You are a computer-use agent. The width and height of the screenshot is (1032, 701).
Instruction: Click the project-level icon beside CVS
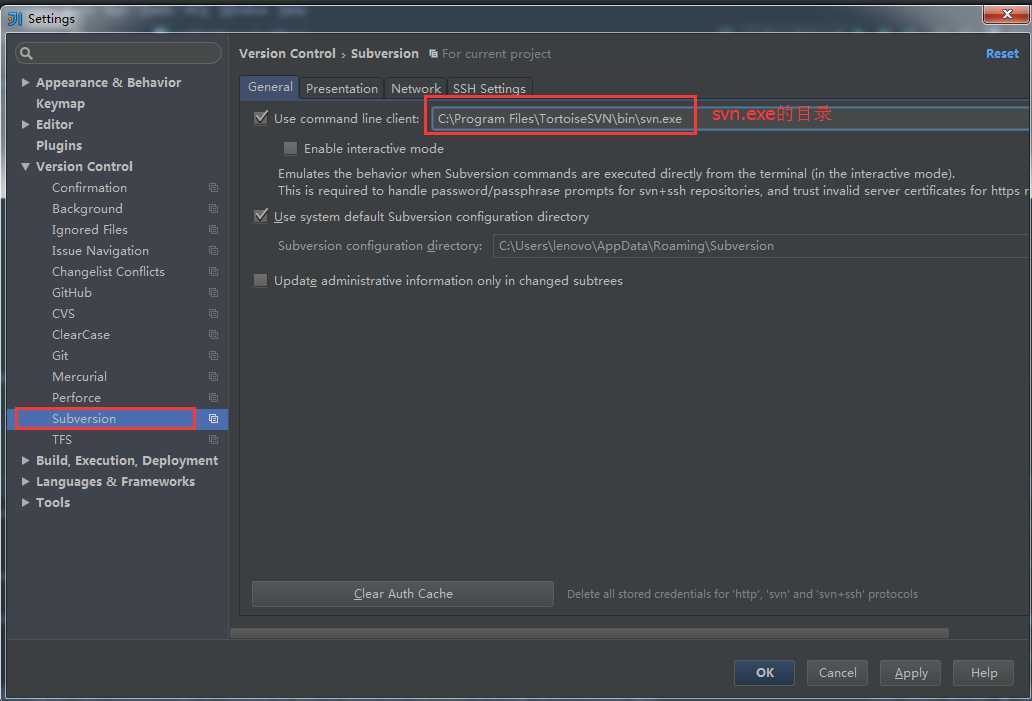(x=213, y=313)
